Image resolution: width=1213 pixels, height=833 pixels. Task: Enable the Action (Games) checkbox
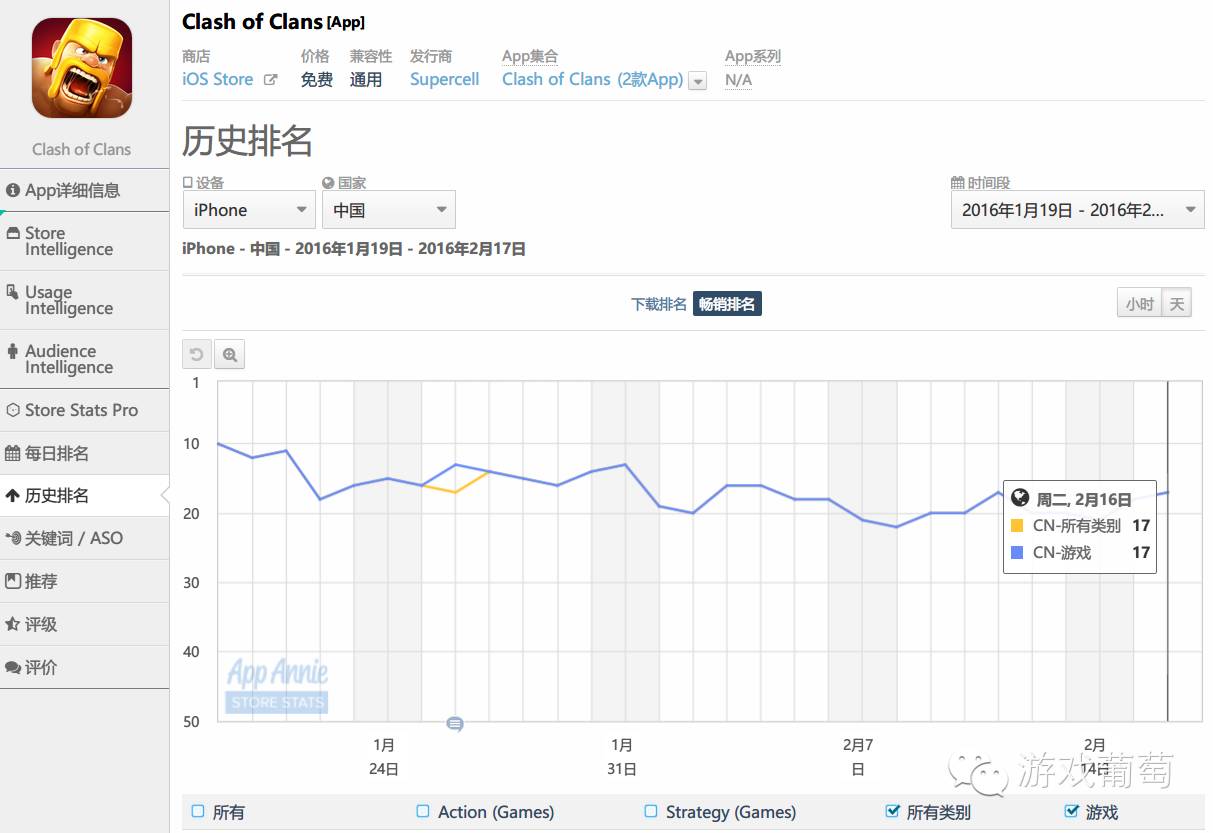tap(422, 811)
